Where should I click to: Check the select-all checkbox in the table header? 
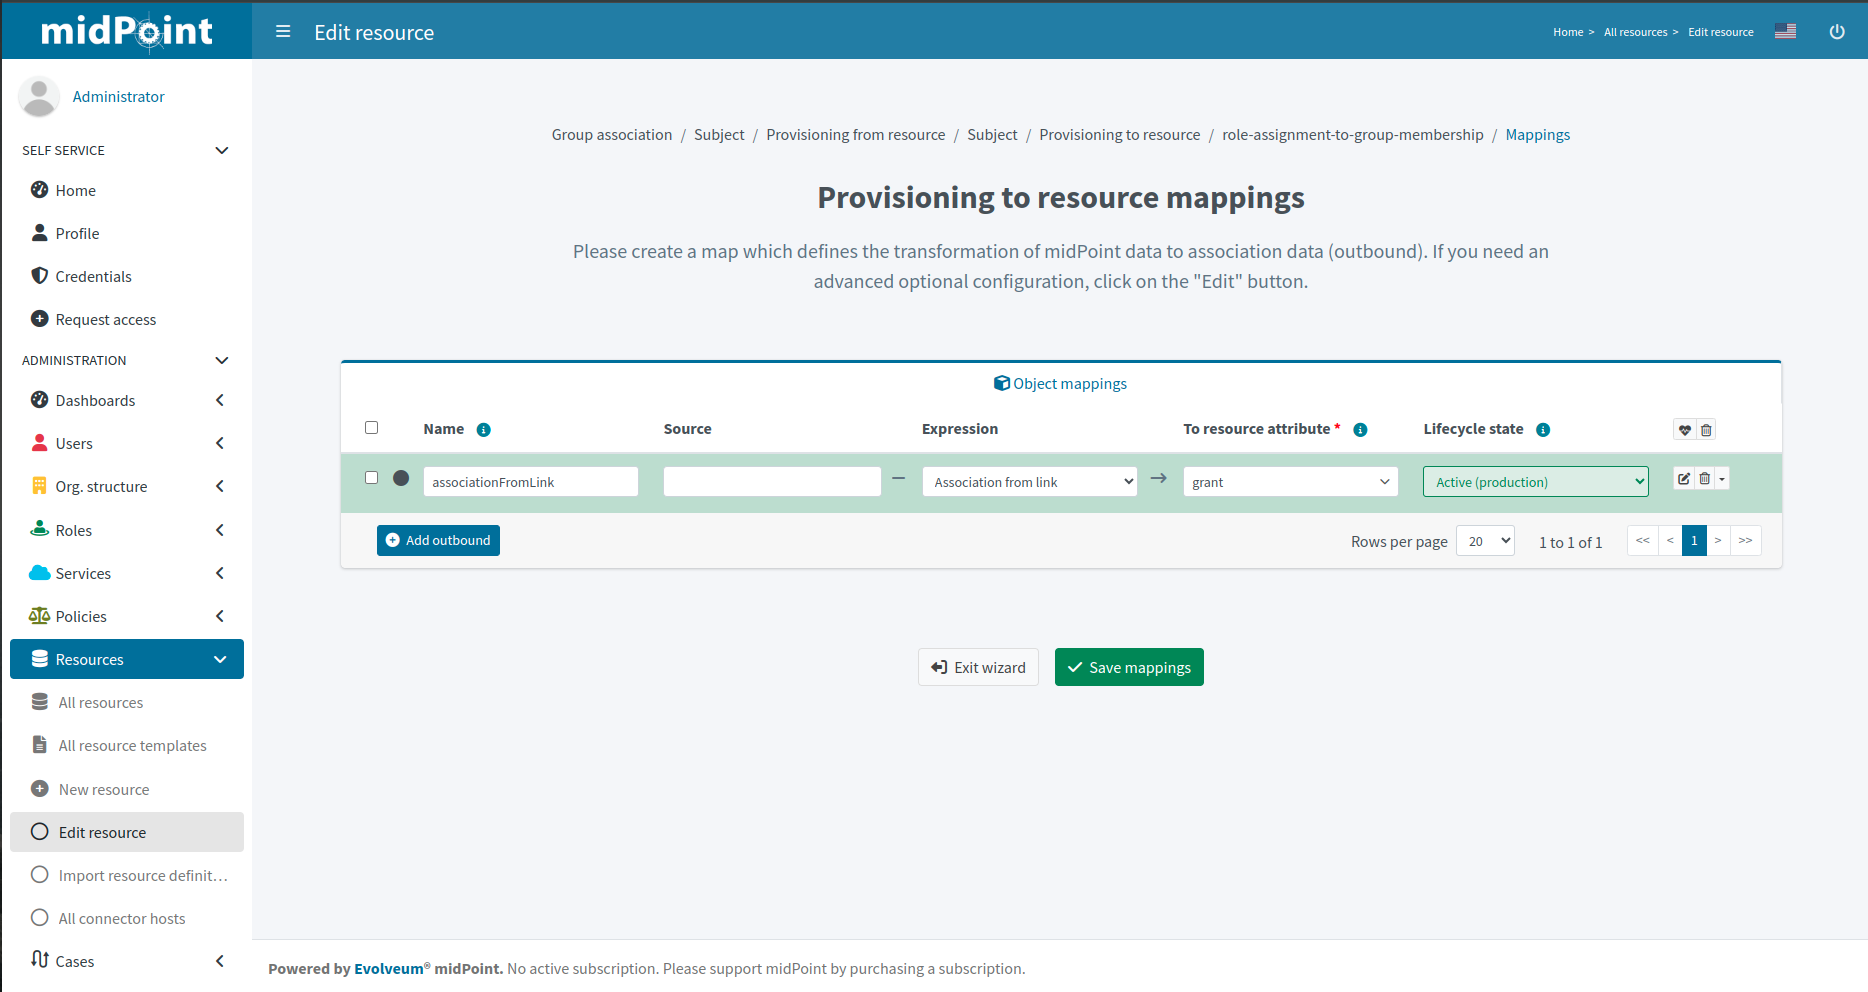[x=371, y=427]
